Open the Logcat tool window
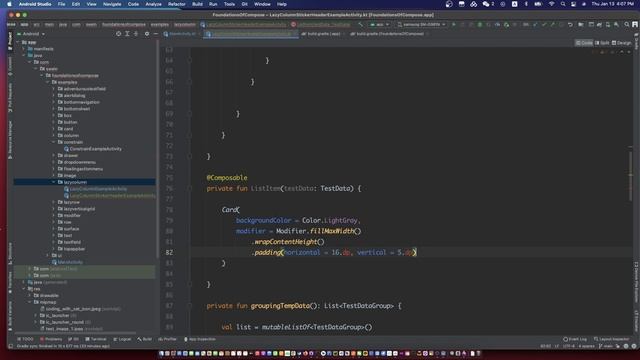Image resolution: width=640 pixels, height=360 pixels. [122, 339]
